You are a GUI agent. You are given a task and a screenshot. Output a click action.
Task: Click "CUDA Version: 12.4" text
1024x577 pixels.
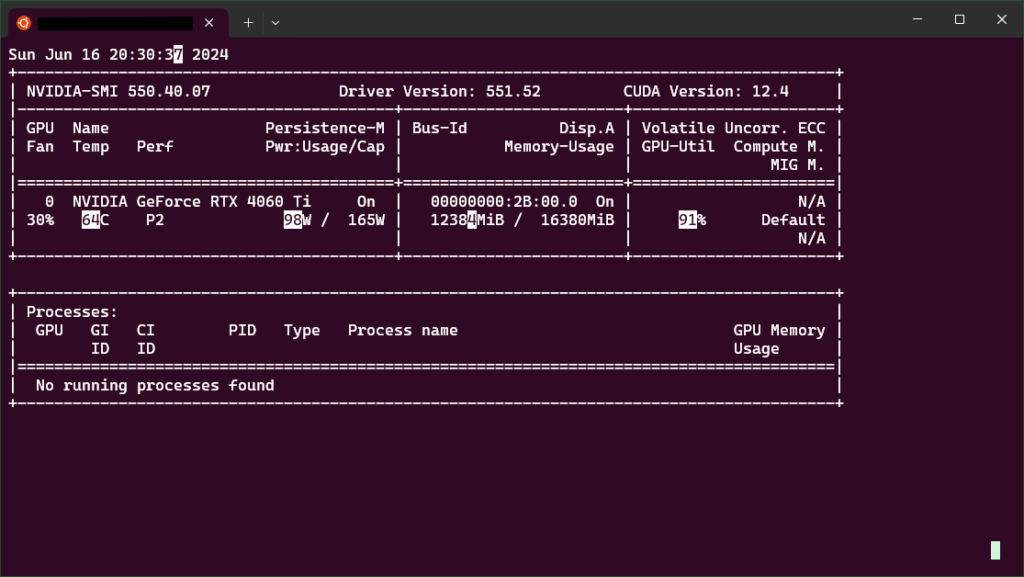[x=706, y=91]
